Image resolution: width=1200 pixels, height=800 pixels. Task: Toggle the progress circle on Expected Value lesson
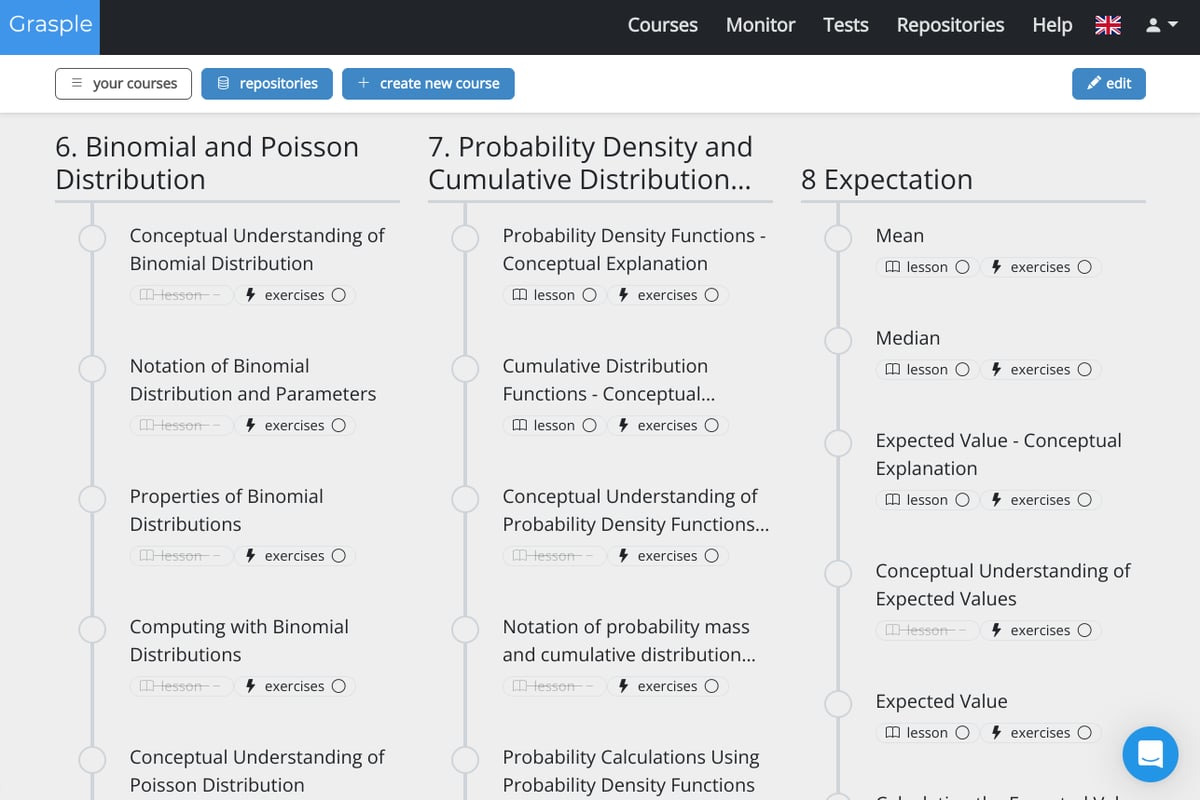(x=962, y=732)
